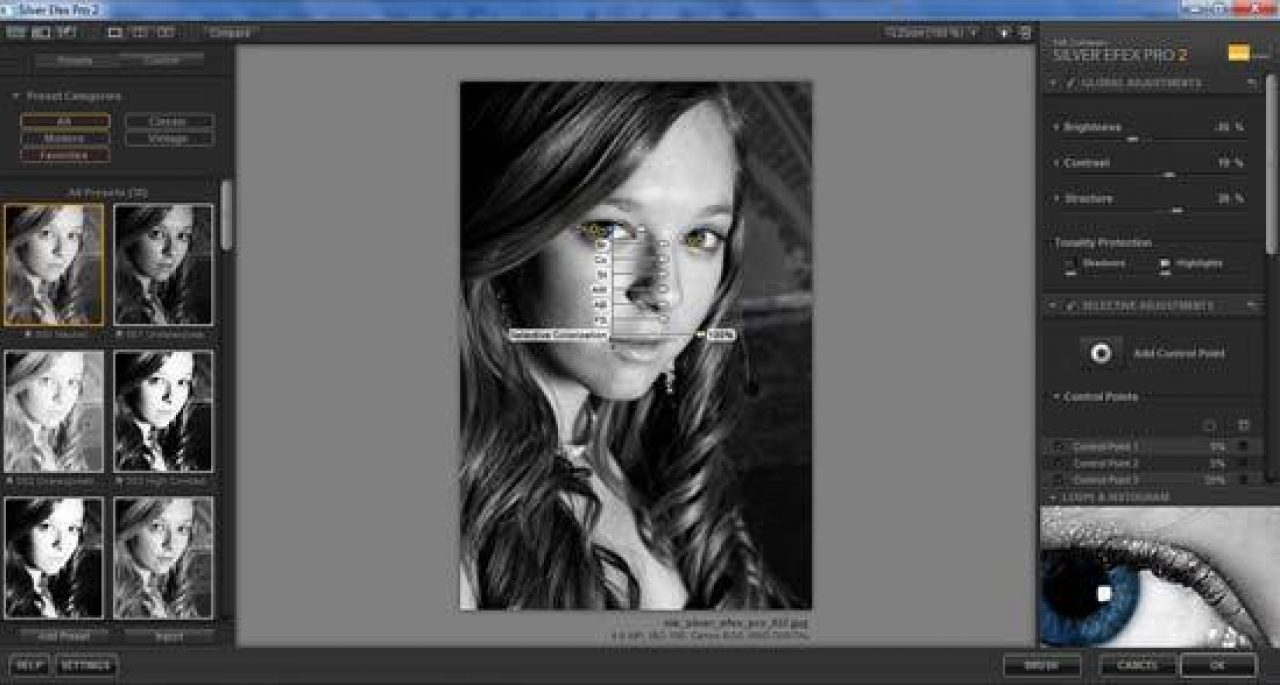Choose the 002 Overexposed preset thumbnail

tap(54, 410)
